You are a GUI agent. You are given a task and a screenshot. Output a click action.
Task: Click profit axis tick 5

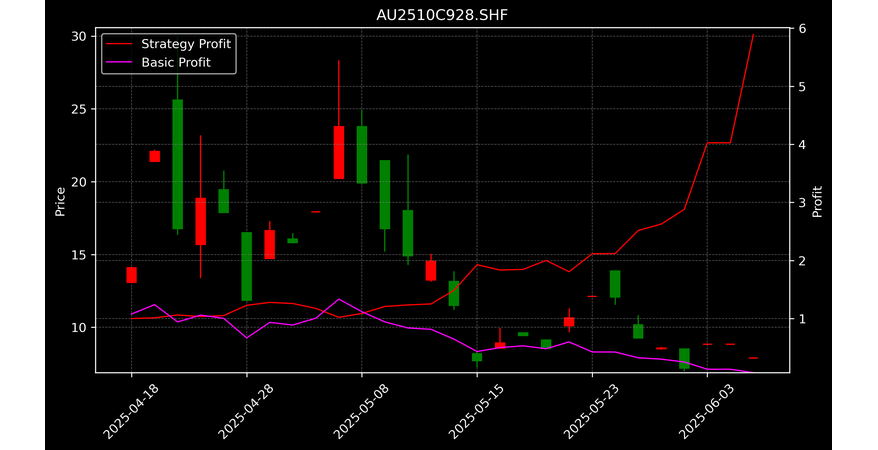802,87
